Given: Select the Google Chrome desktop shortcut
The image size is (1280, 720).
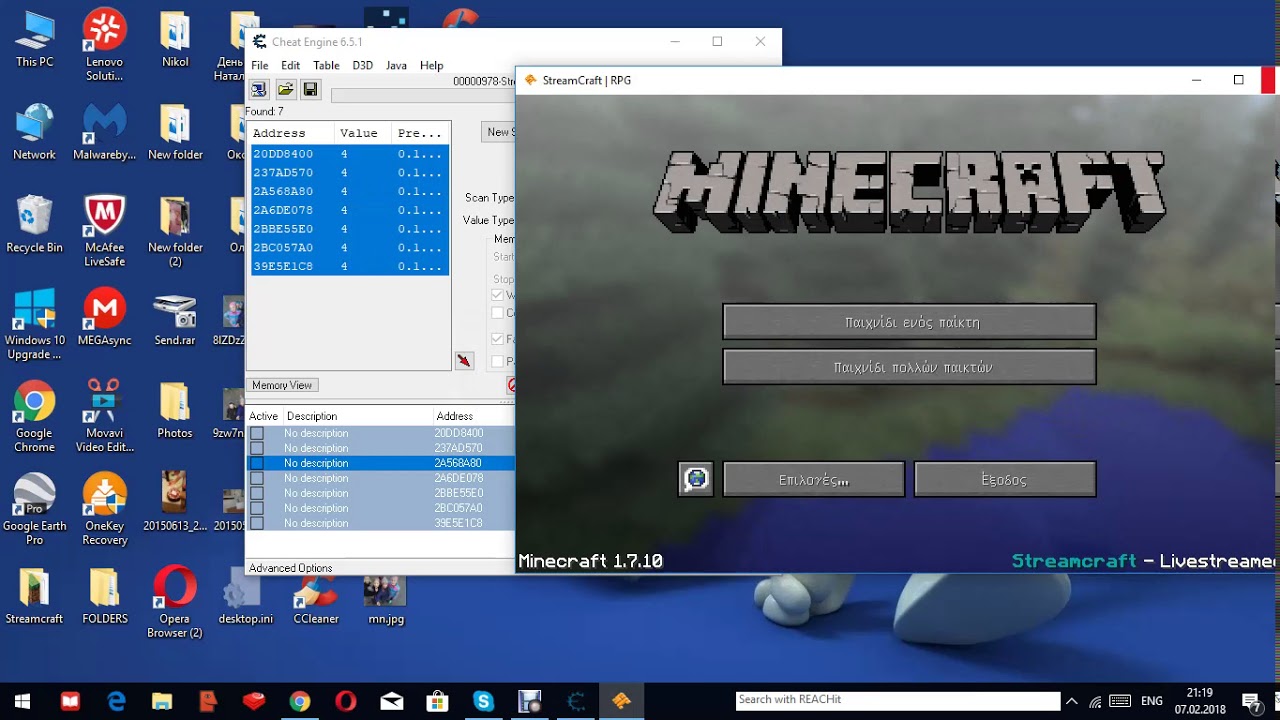Looking at the screenshot, I should tap(34, 417).
